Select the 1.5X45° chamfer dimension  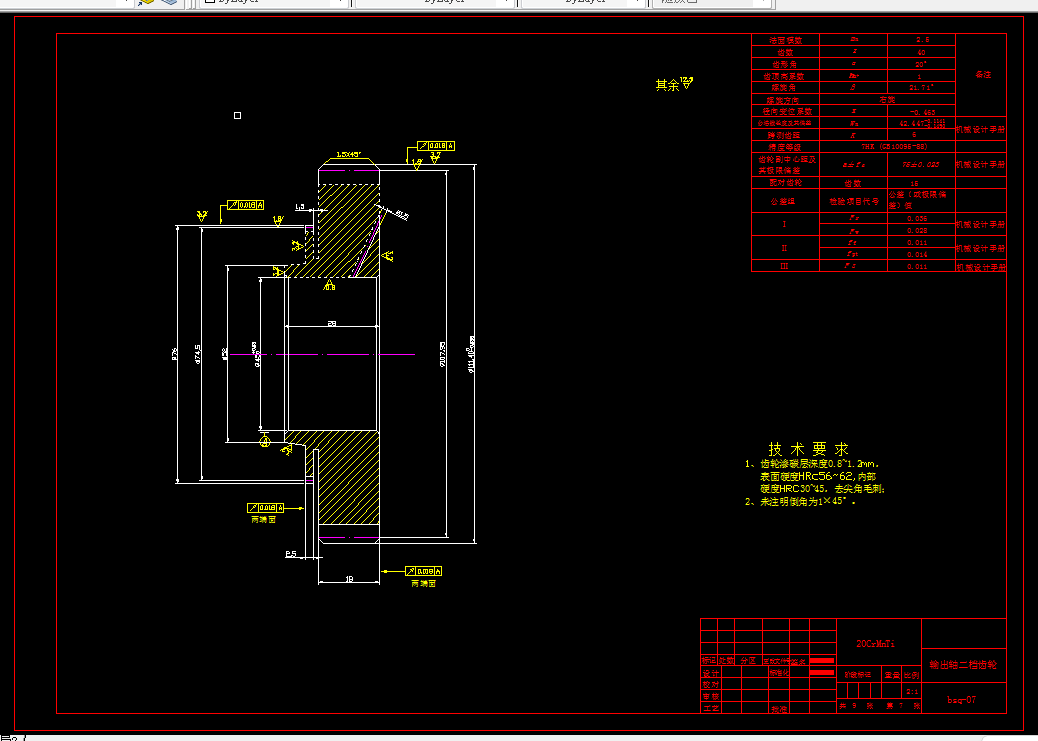[x=349, y=154]
